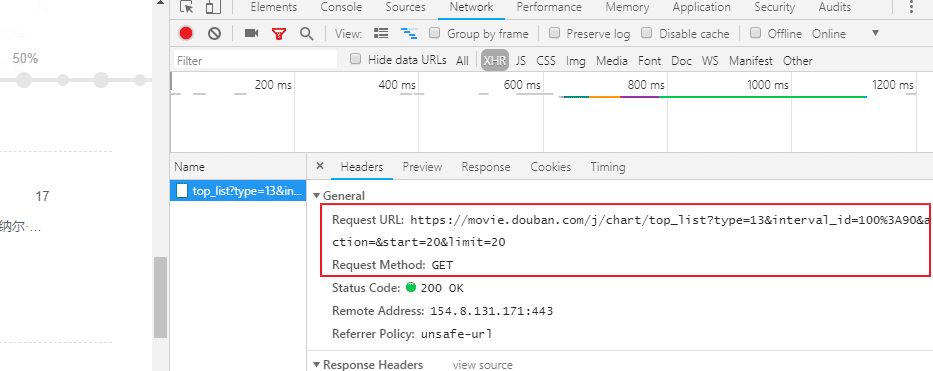Click into the Filter text field
This screenshot has width=933, height=371.
(x=256, y=60)
